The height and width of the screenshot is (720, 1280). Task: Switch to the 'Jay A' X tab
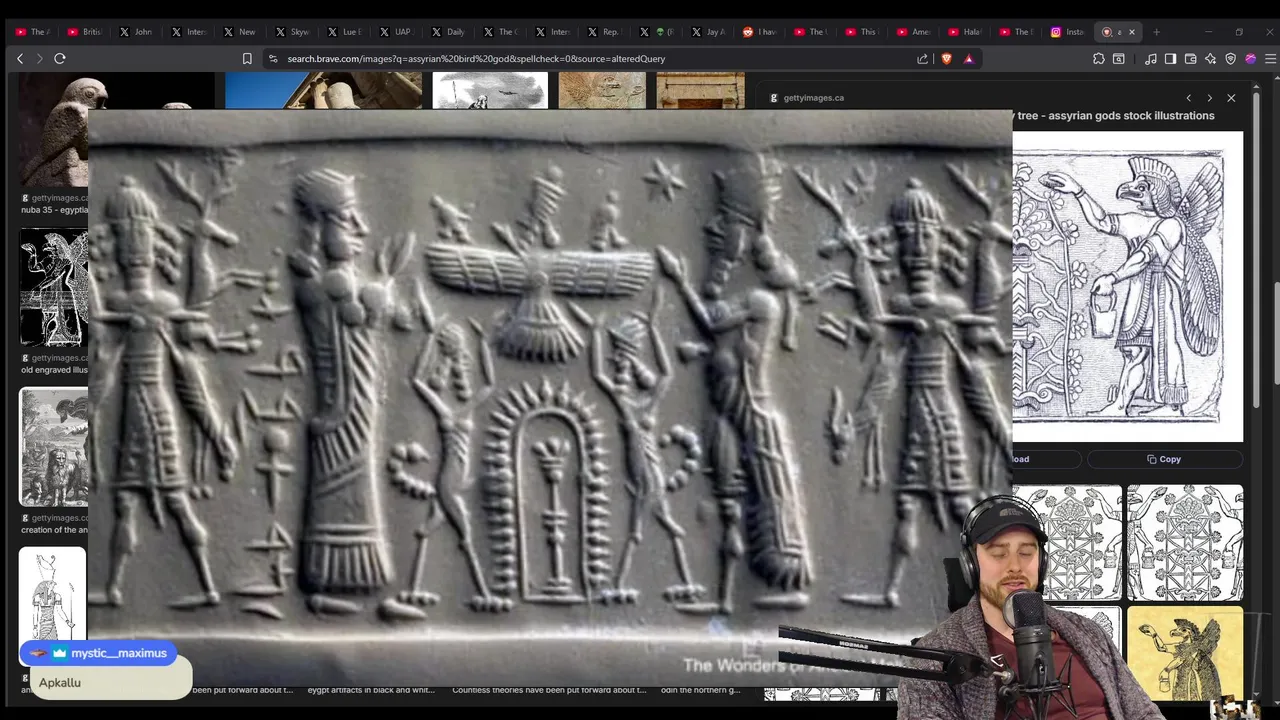[706, 32]
